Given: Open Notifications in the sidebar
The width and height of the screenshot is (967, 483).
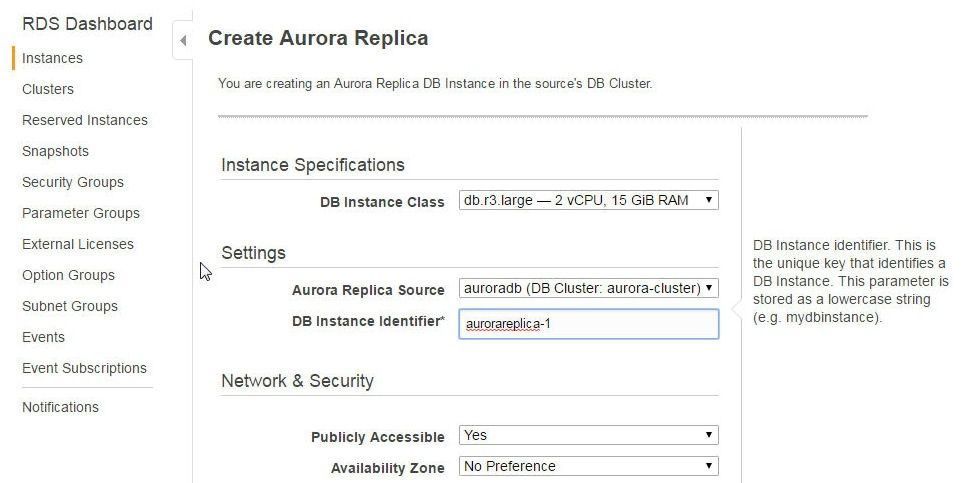Looking at the screenshot, I should pos(60,407).
